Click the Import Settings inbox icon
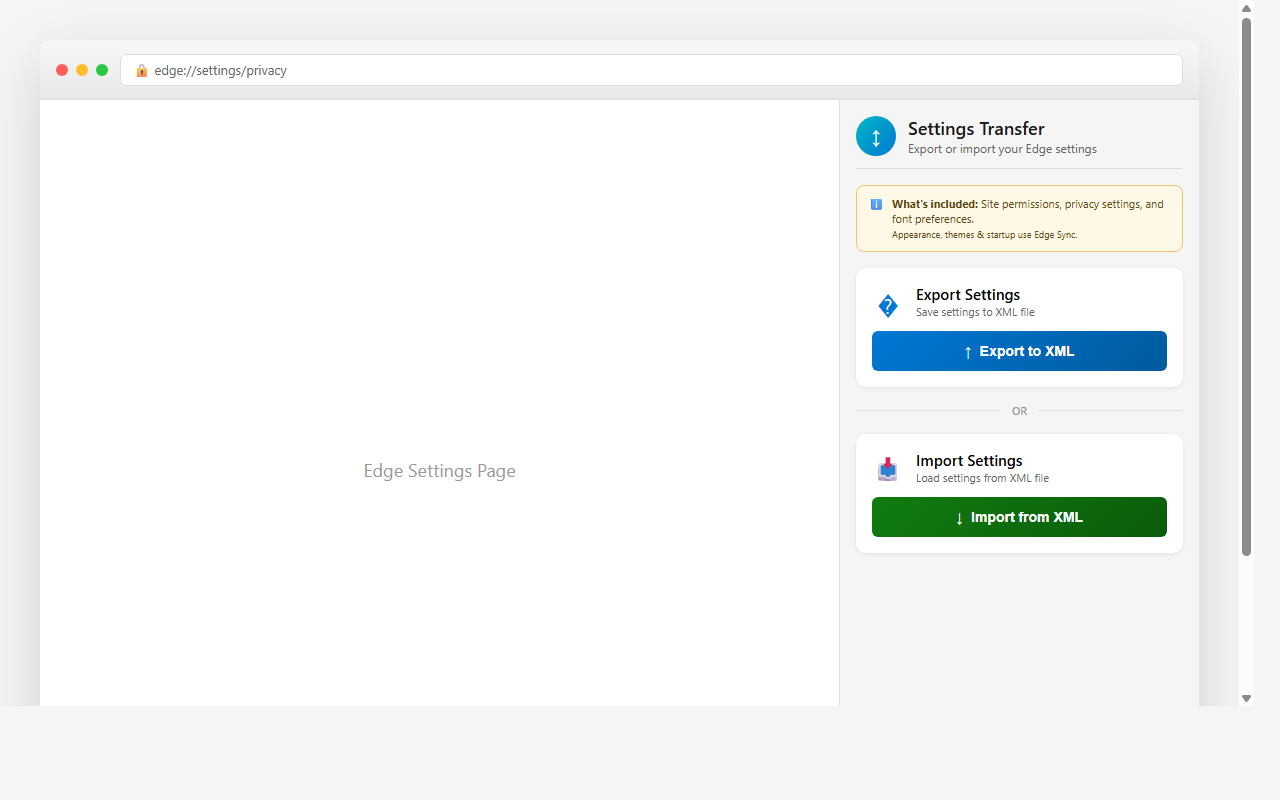This screenshot has height=800, width=1280. (888, 469)
